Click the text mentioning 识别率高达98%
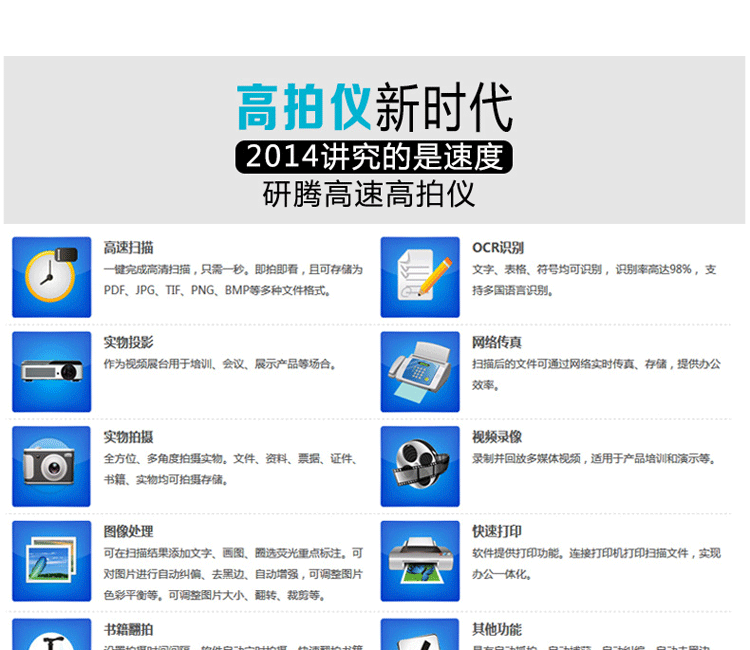 click(594, 269)
